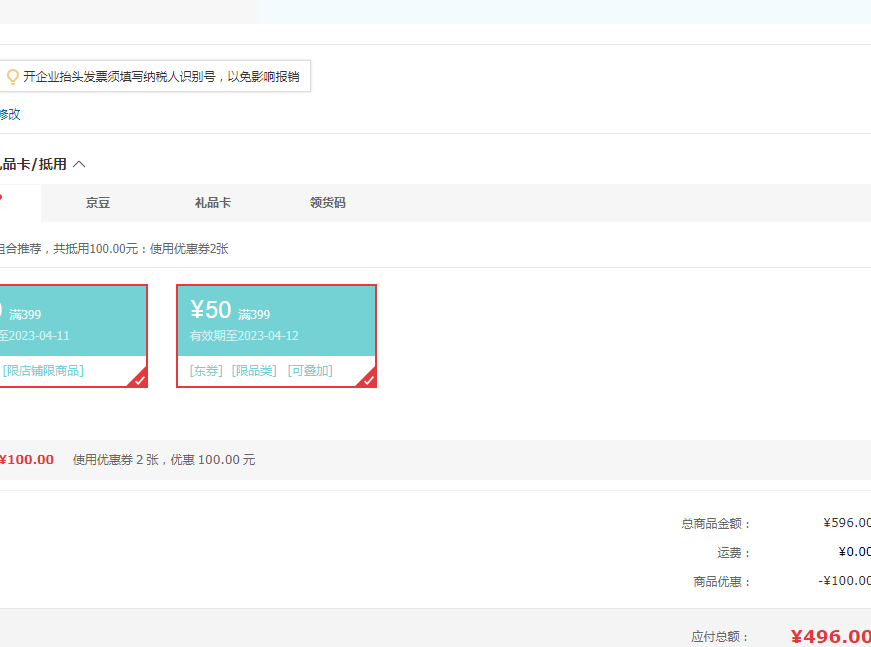Viewport: 871px width, 647px height.
Task: Click the ¥0.00 shipping fee value
Action: 855,551
